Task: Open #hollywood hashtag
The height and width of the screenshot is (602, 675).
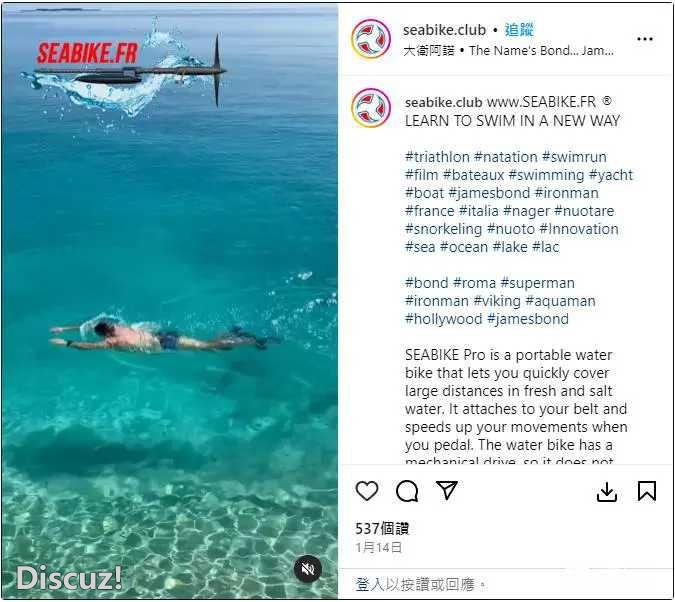Action: (443, 319)
